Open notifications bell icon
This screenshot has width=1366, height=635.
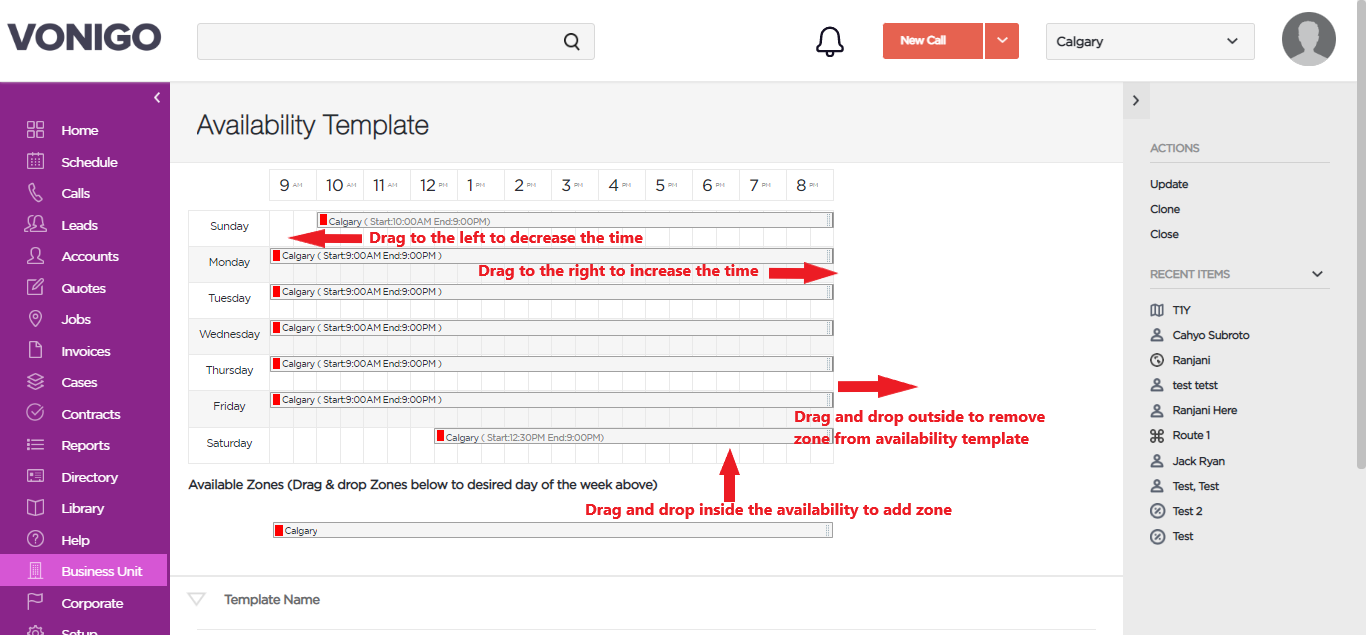830,41
